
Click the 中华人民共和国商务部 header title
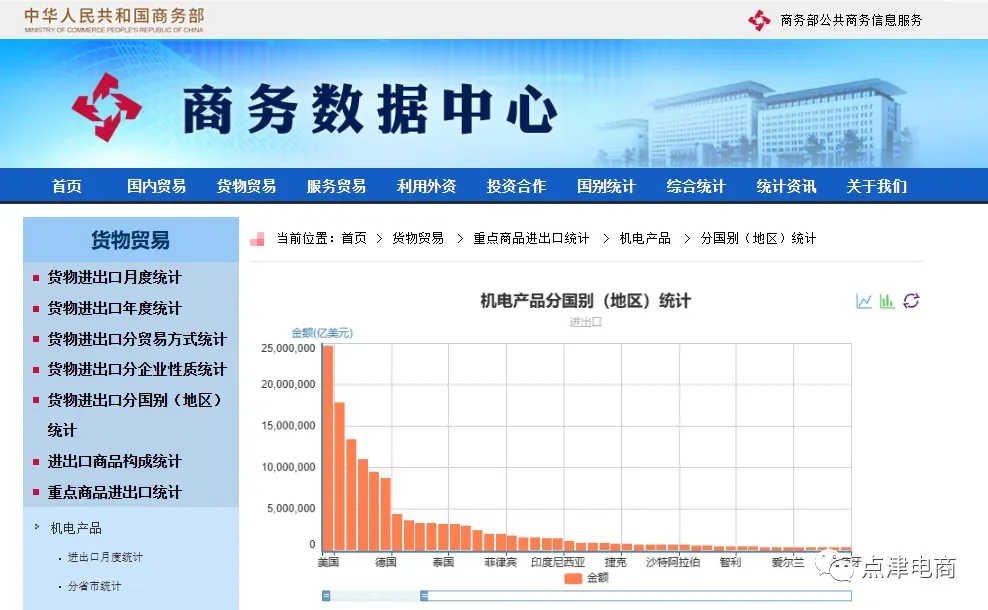point(114,15)
